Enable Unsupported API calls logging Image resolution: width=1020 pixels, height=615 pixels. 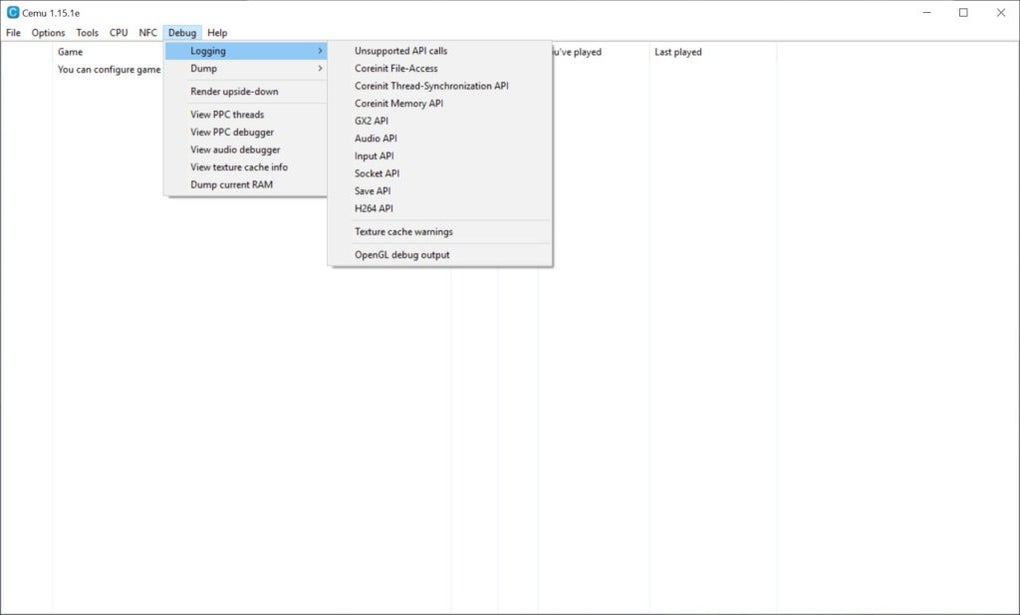(x=440, y=51)
